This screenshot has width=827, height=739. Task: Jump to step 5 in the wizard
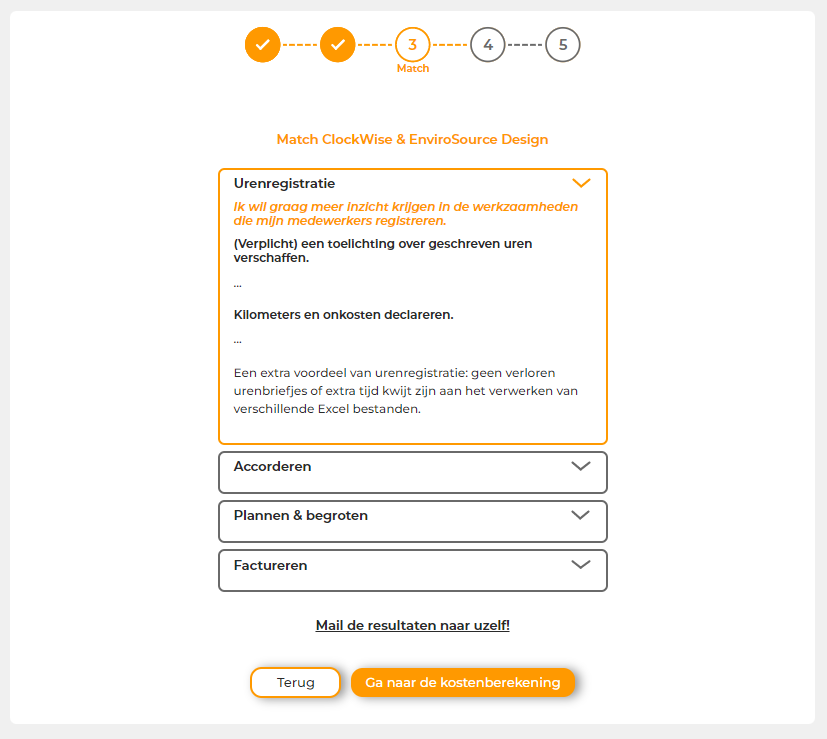coord(563,45)
